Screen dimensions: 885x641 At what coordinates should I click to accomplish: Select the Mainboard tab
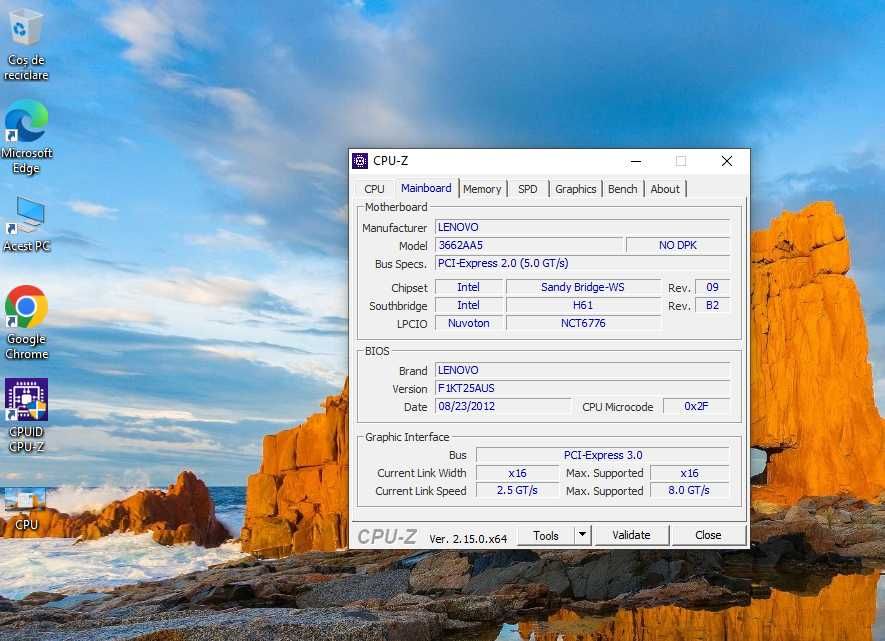[x=426, y=188]
